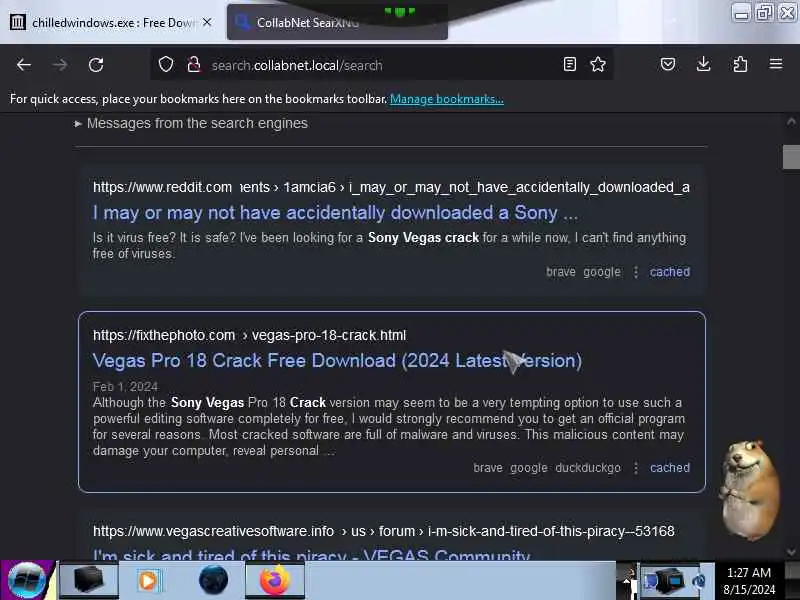
Task: Click the hamster desktop pet
Action: click(748, 489)
